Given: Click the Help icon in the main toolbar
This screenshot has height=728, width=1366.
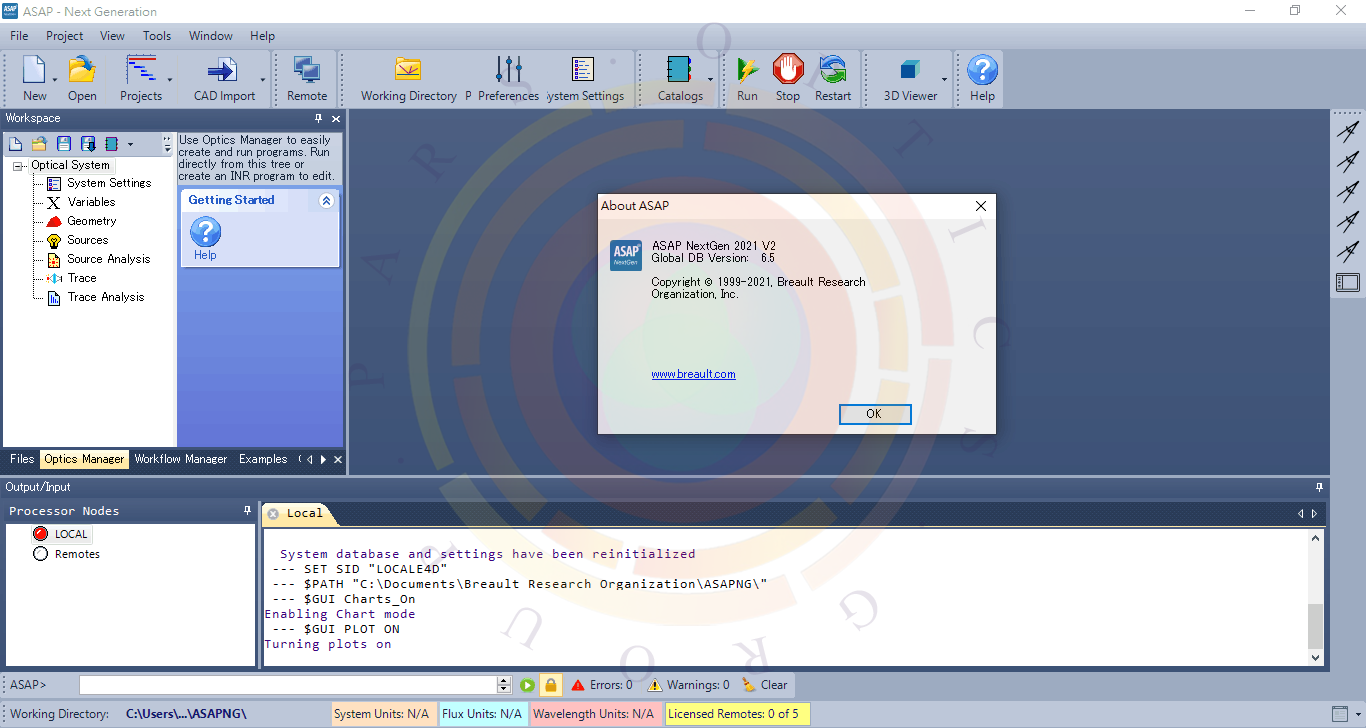Looking at the screenshot, I should (982, 70).
